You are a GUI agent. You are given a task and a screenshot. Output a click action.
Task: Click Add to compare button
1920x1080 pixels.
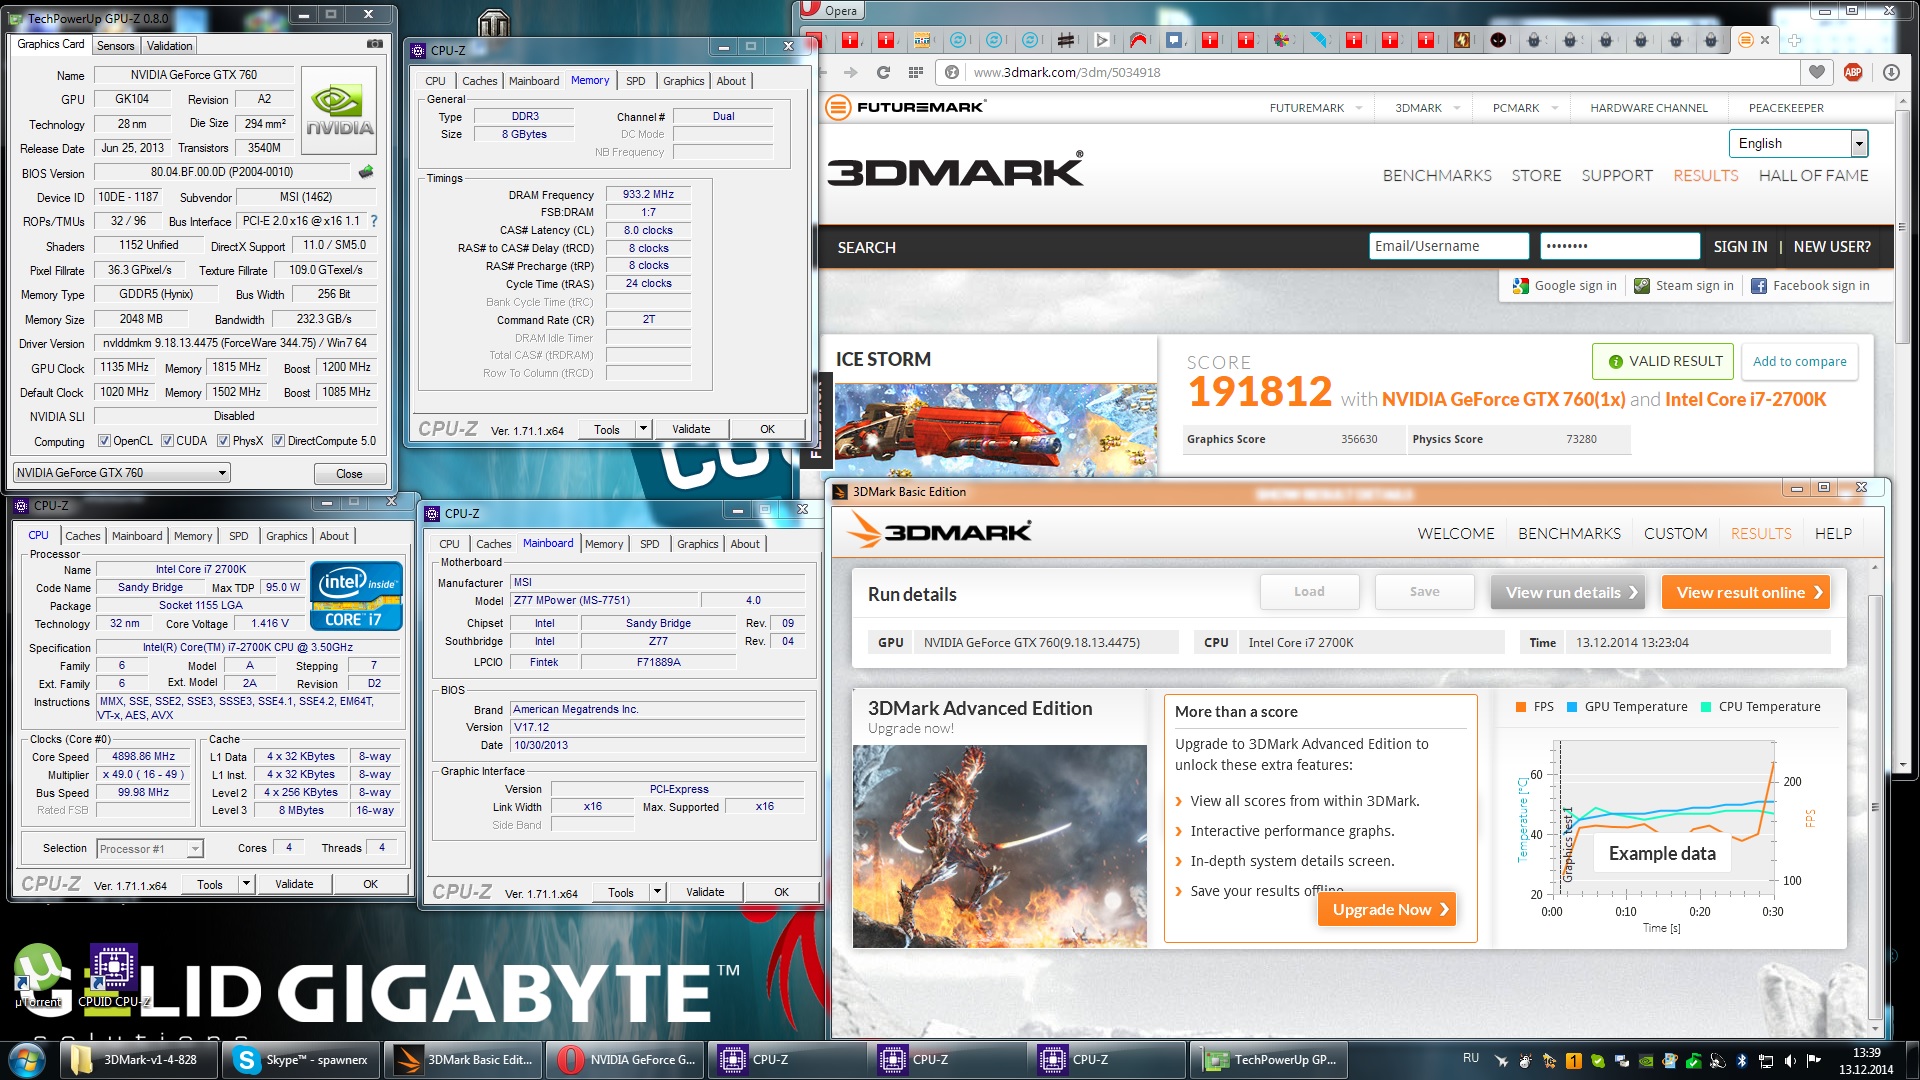click(x=1799, y=362)
